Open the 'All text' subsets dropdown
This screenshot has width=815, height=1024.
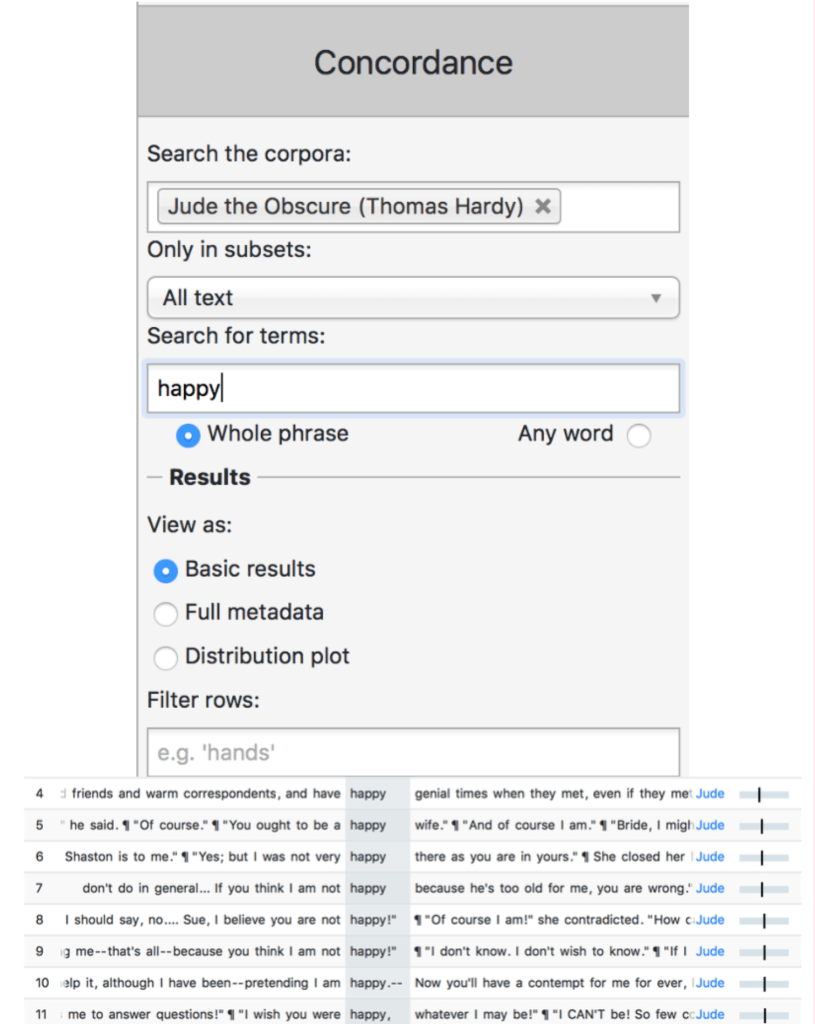(413, 298)
